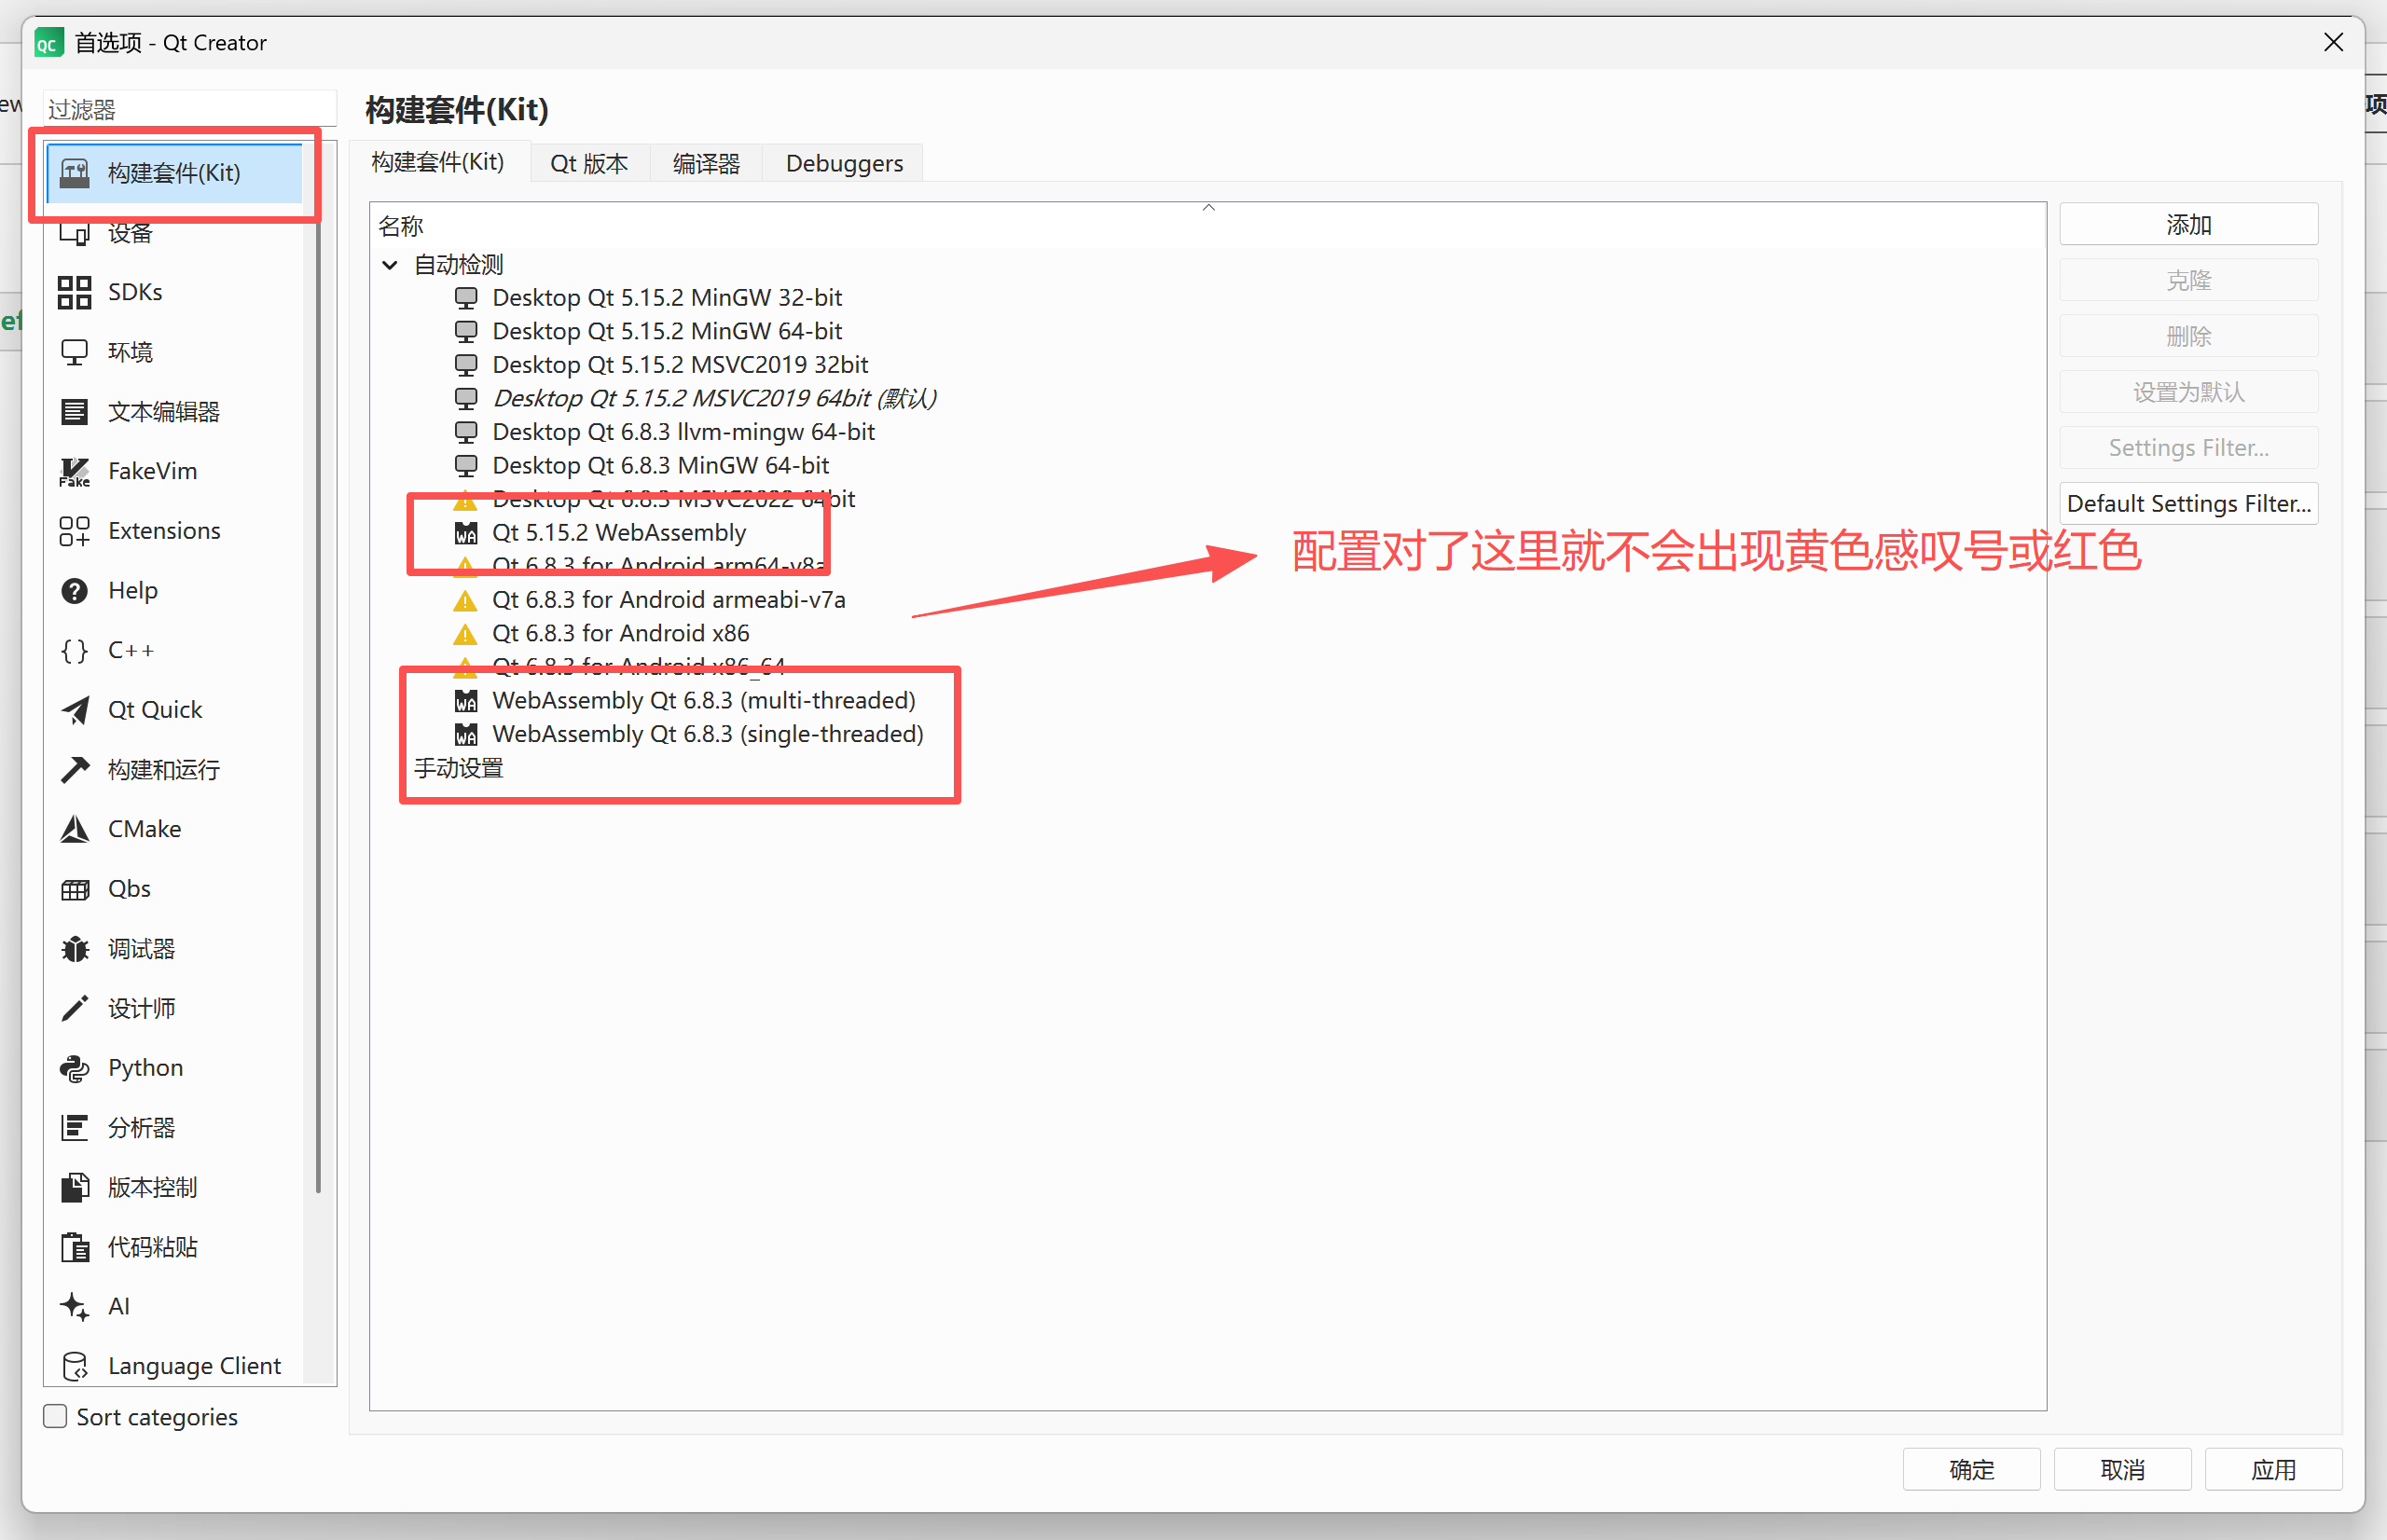Select WebAssembly Qt 6.8.3 (multi-threaded) kit
This screenshot has height=1540, width=2387.
point(703,700)
